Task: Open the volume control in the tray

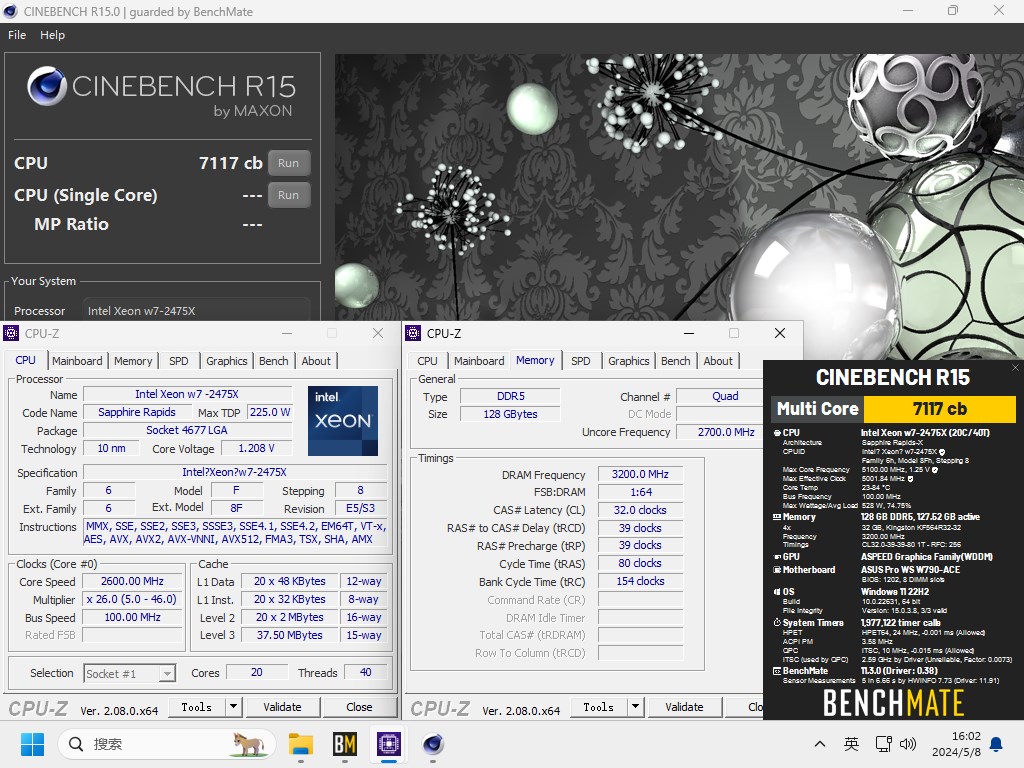Action: pos(908,744)
